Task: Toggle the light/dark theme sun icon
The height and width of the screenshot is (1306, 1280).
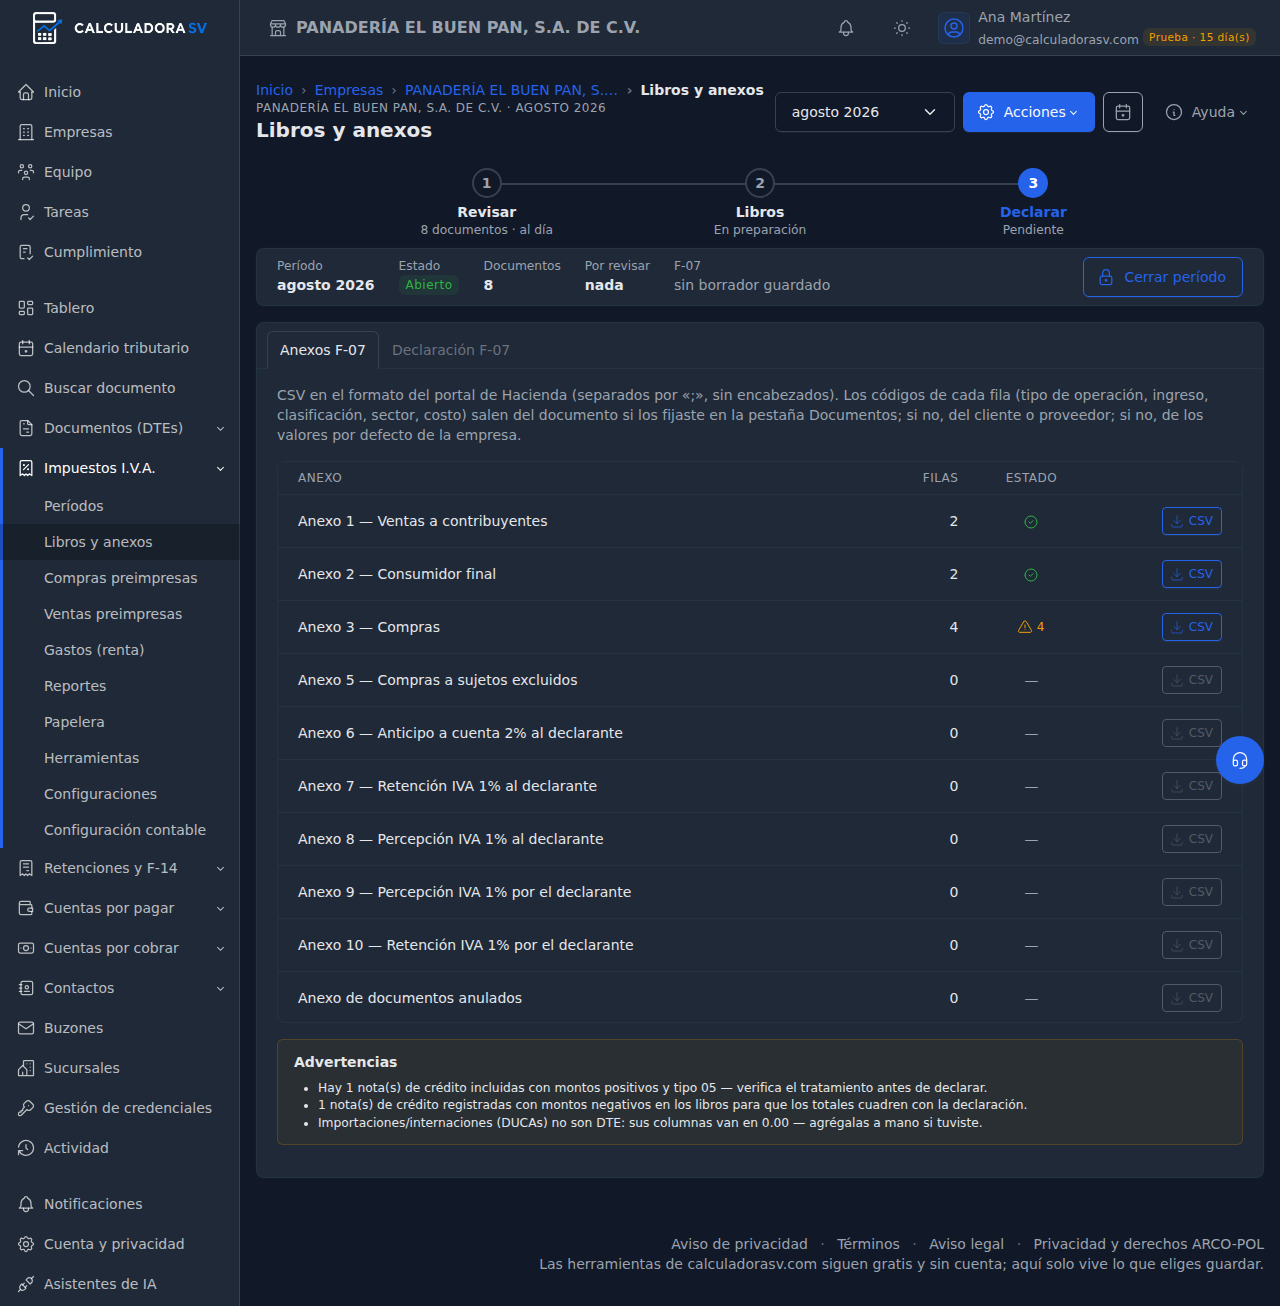Action: [902, 28]
